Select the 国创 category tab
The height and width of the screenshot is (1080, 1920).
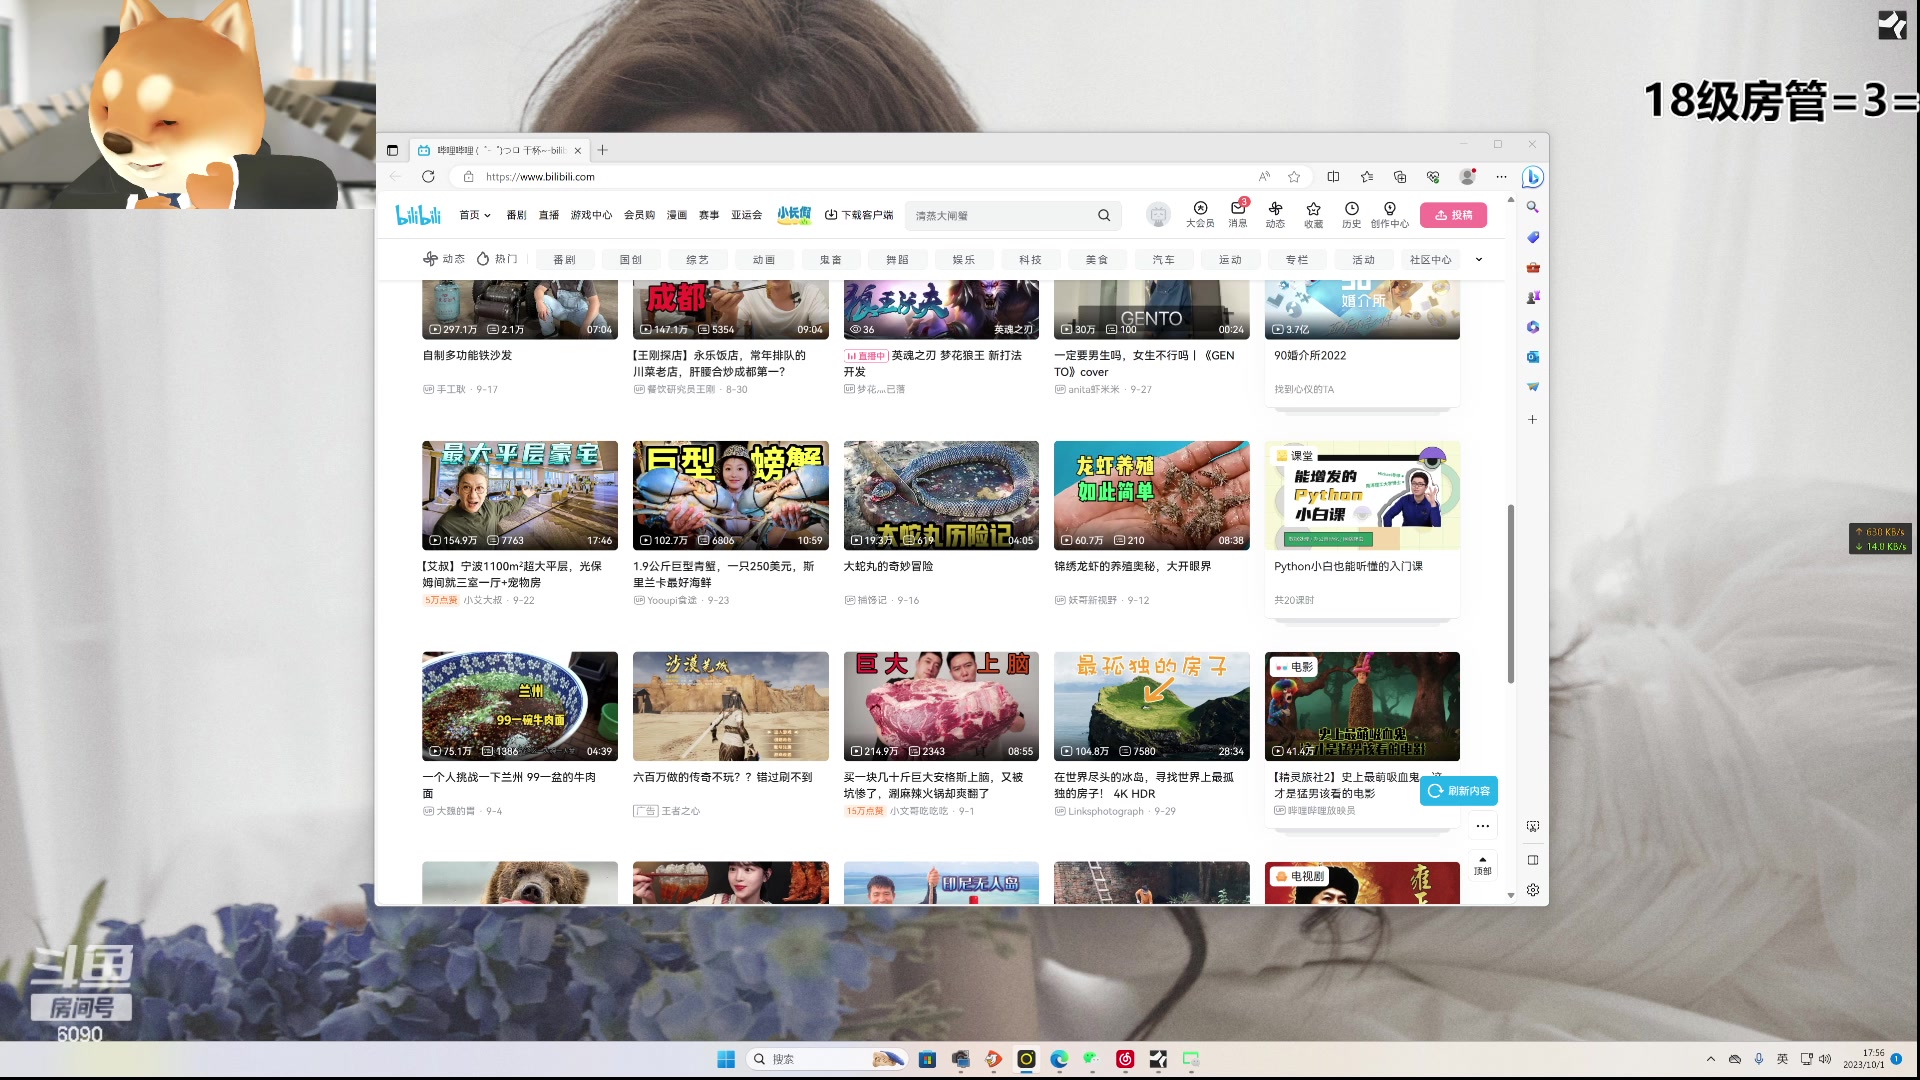pos(631,260)
